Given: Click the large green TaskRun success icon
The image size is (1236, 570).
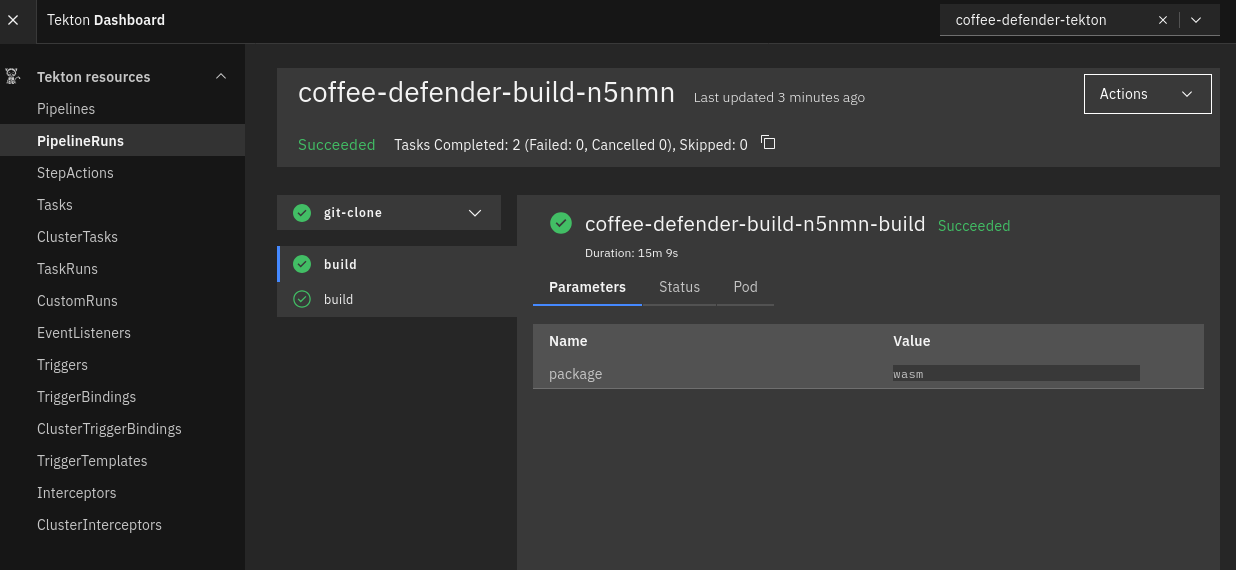Looking at the screenshot, I should (x=561, y=223).
